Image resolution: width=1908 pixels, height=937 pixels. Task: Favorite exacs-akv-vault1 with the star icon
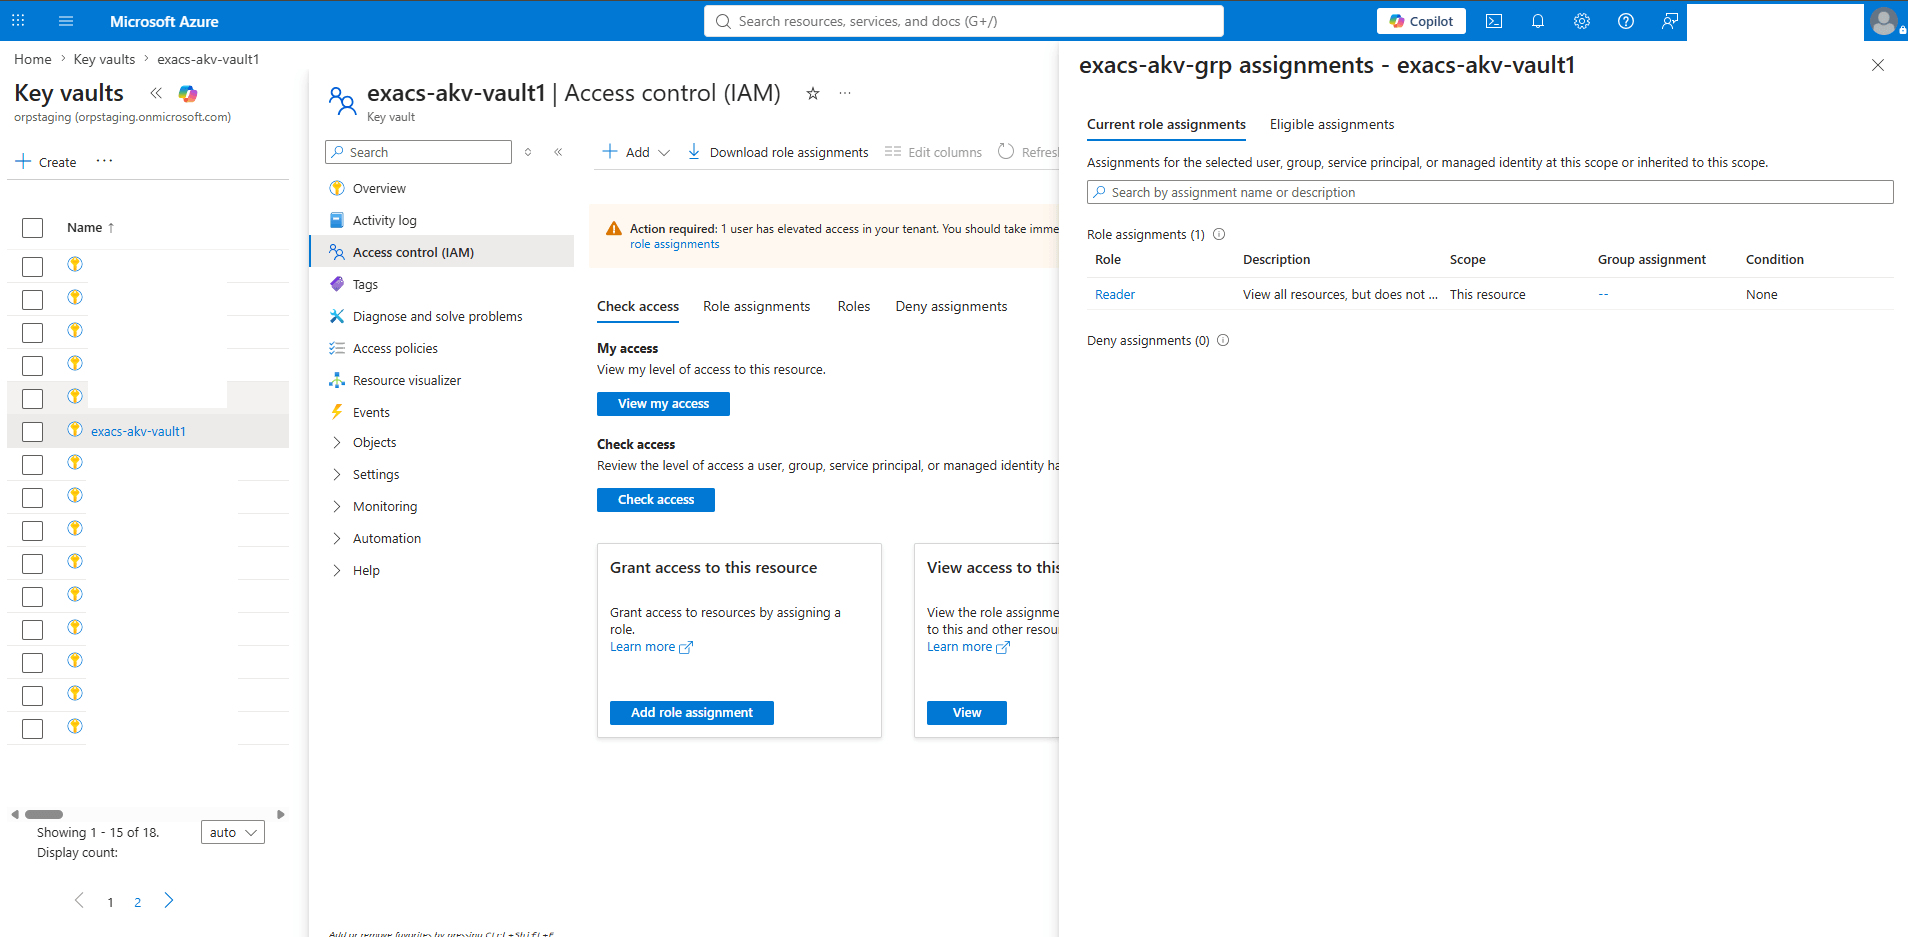(x=813, y=93)
